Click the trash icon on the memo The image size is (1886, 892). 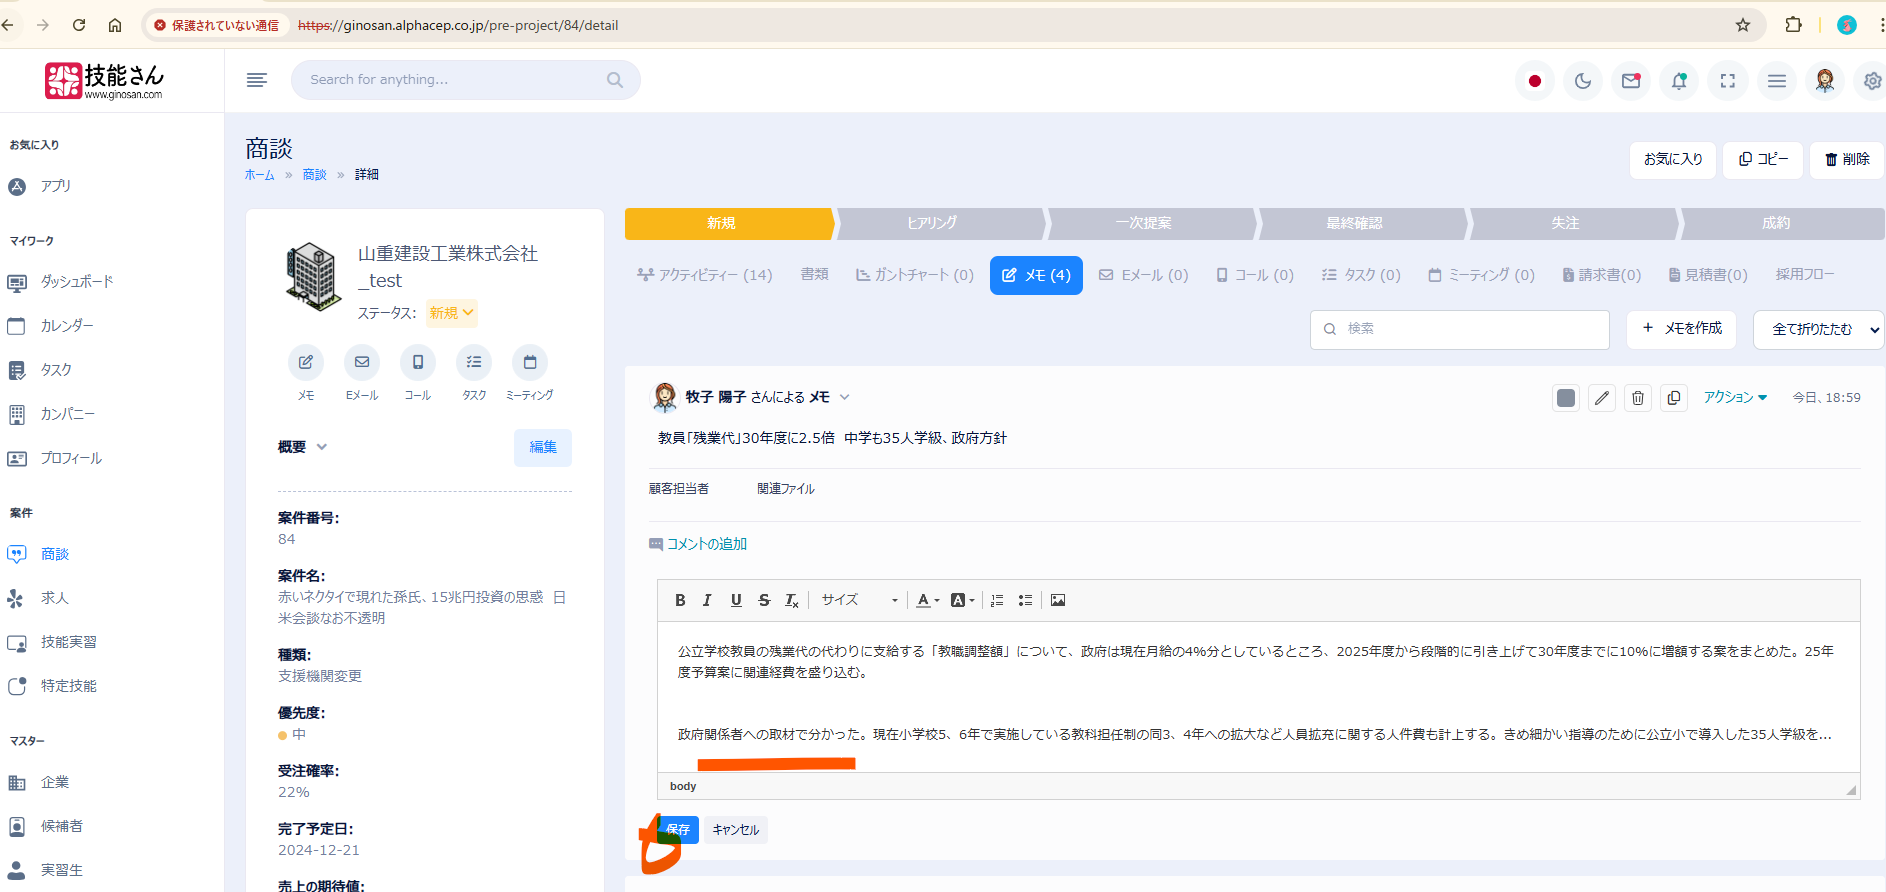point(1638,398)
